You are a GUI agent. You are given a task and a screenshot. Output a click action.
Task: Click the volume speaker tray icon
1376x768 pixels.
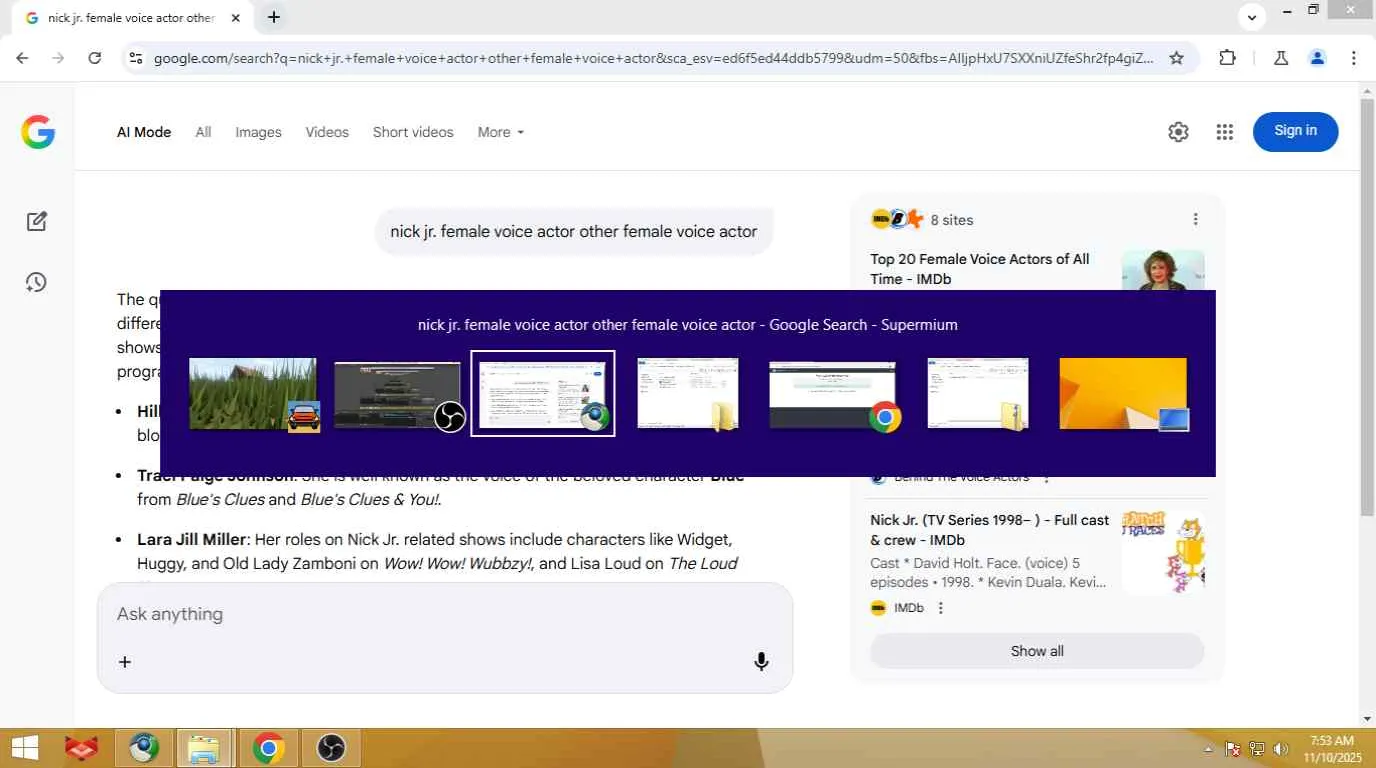coord(1281,749)
